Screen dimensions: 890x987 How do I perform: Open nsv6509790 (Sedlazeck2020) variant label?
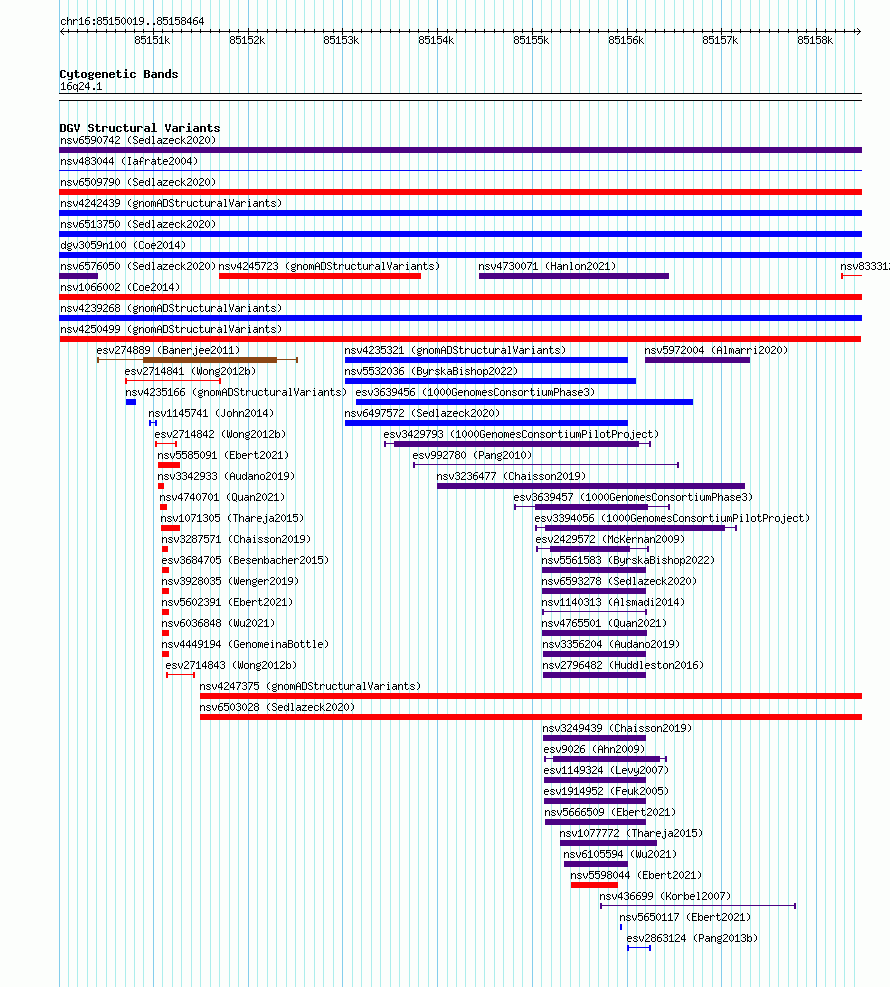tap(138, 183)
